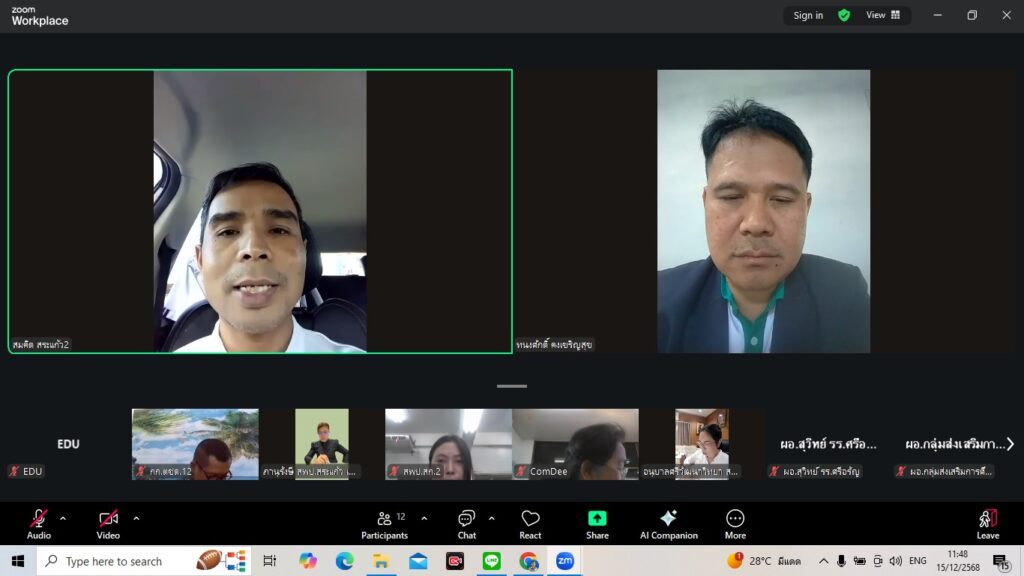Click the green encryption shield icon
This screenshot has width=1024, height=576.
pyautogui.click(x=844, y=15)
